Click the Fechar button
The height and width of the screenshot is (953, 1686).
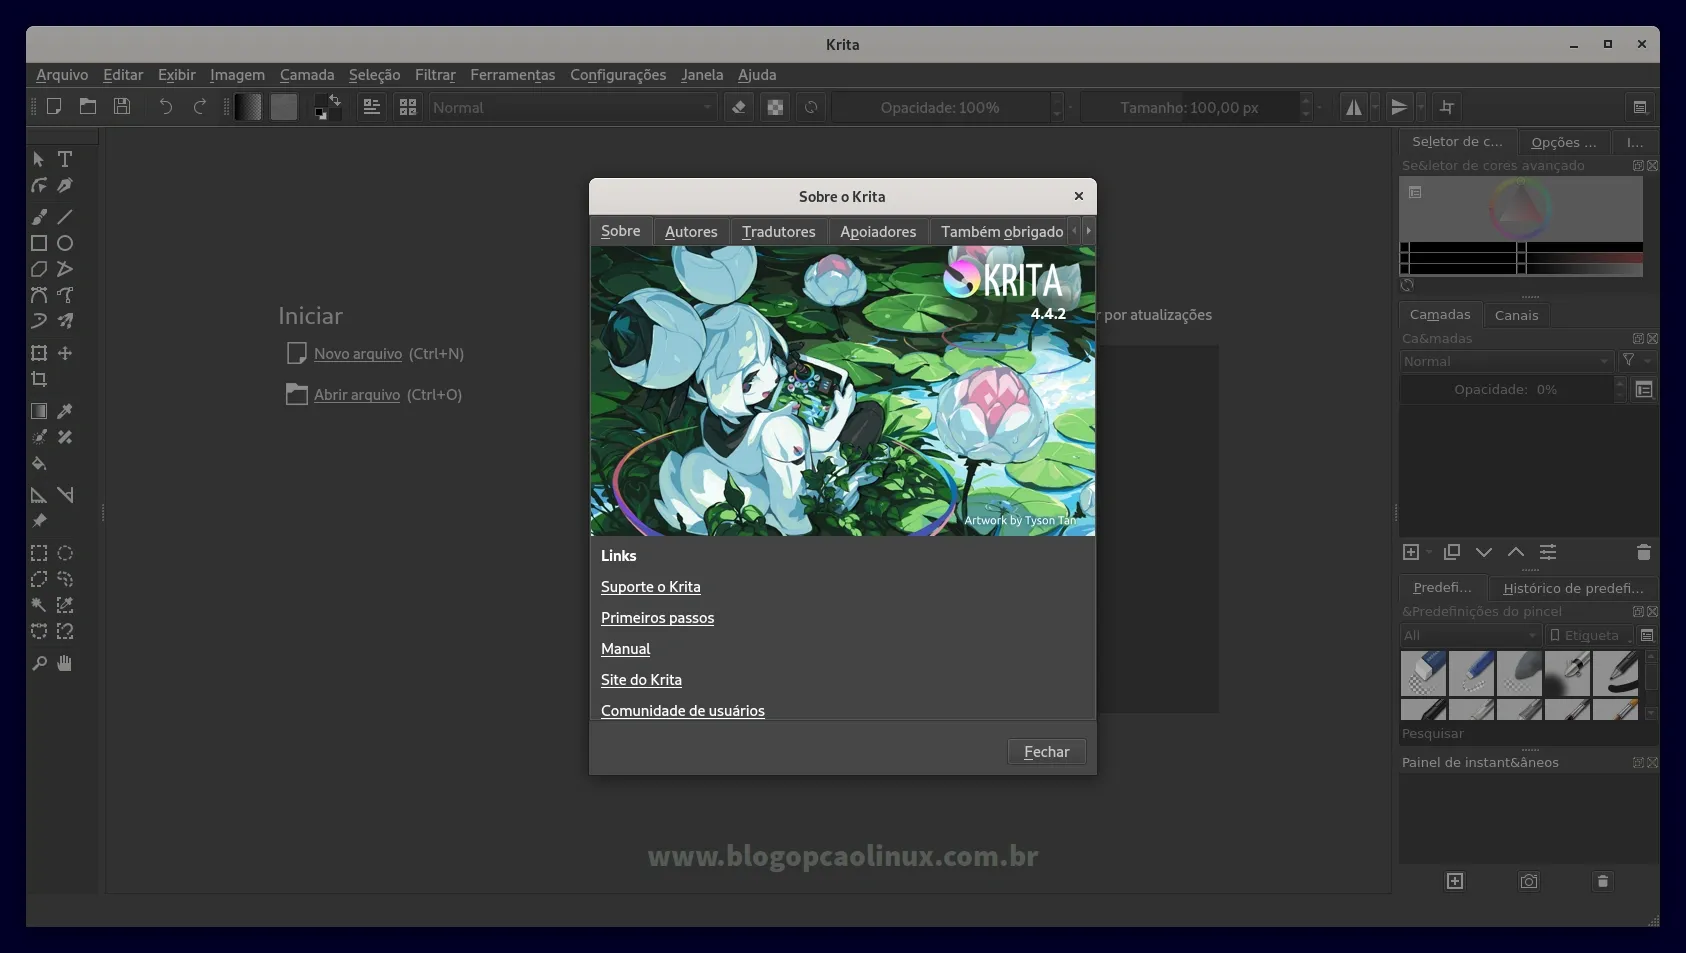coord(1047,752)
